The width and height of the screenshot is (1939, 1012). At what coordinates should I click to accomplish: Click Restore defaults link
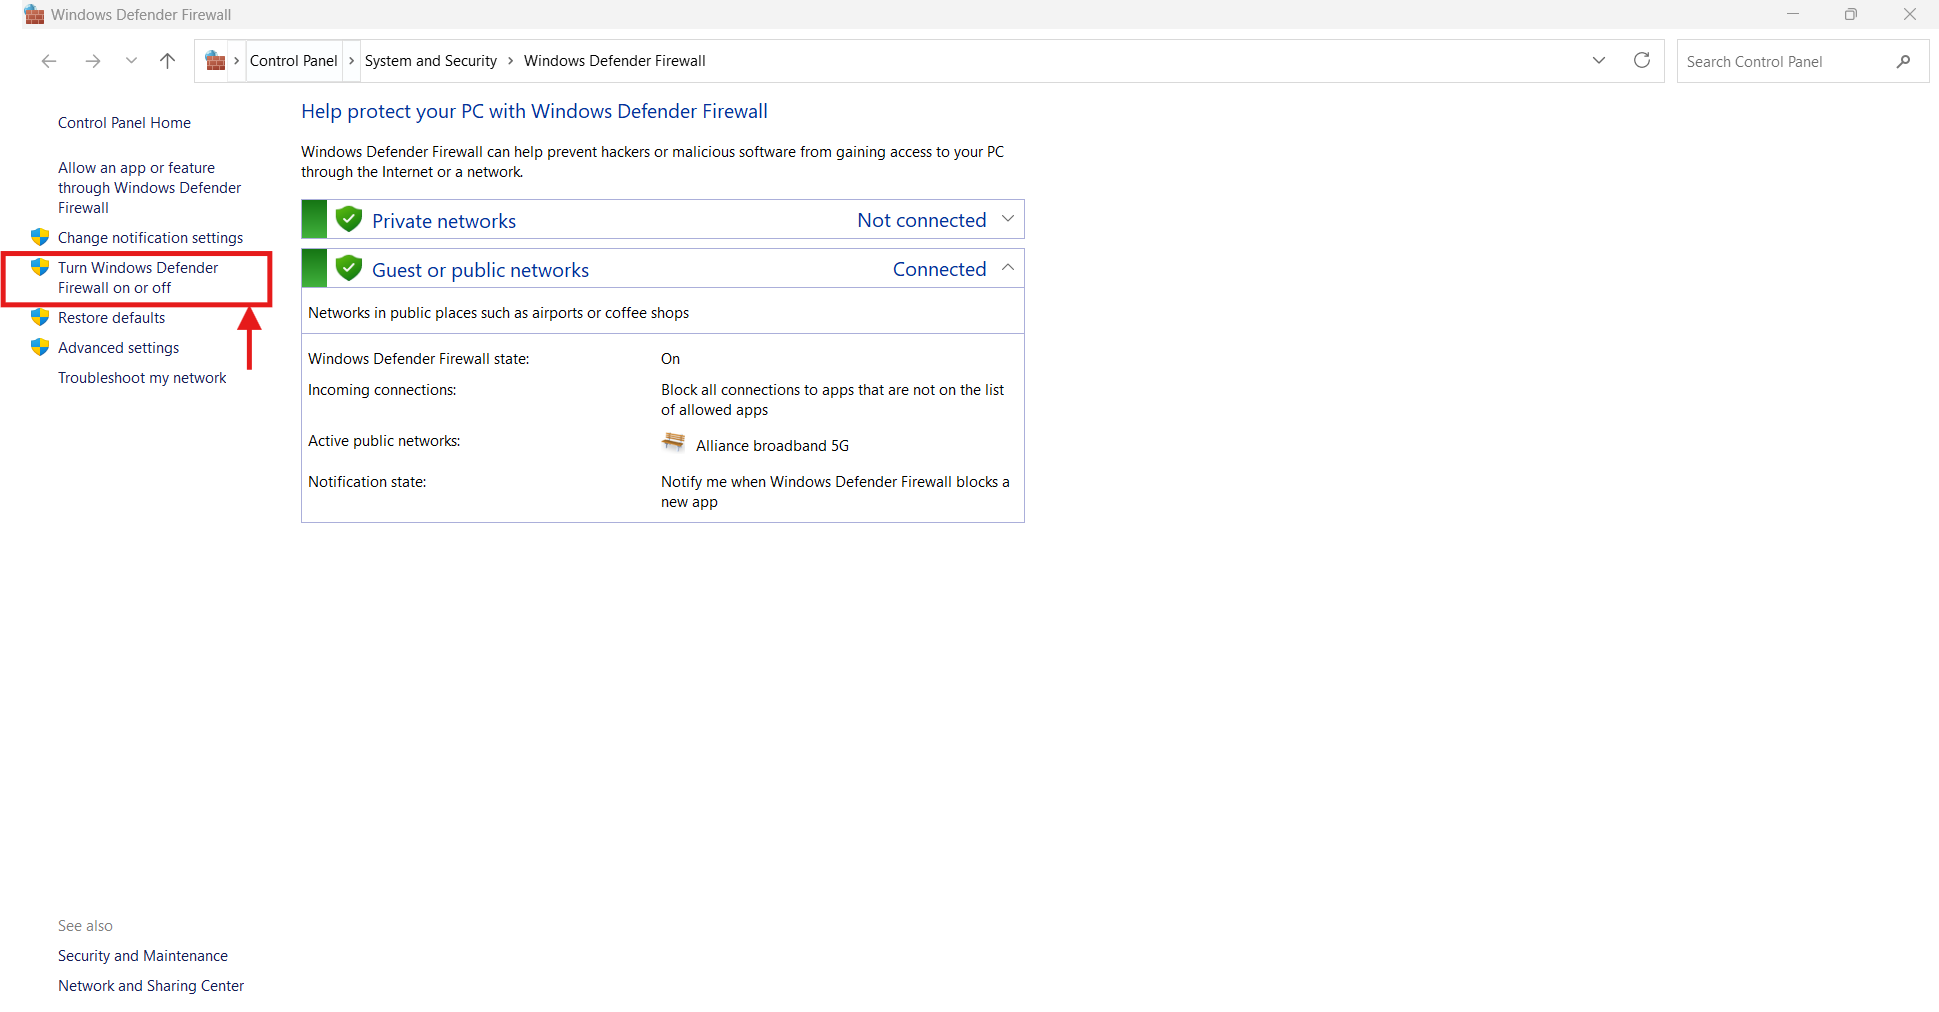(111, 318)
